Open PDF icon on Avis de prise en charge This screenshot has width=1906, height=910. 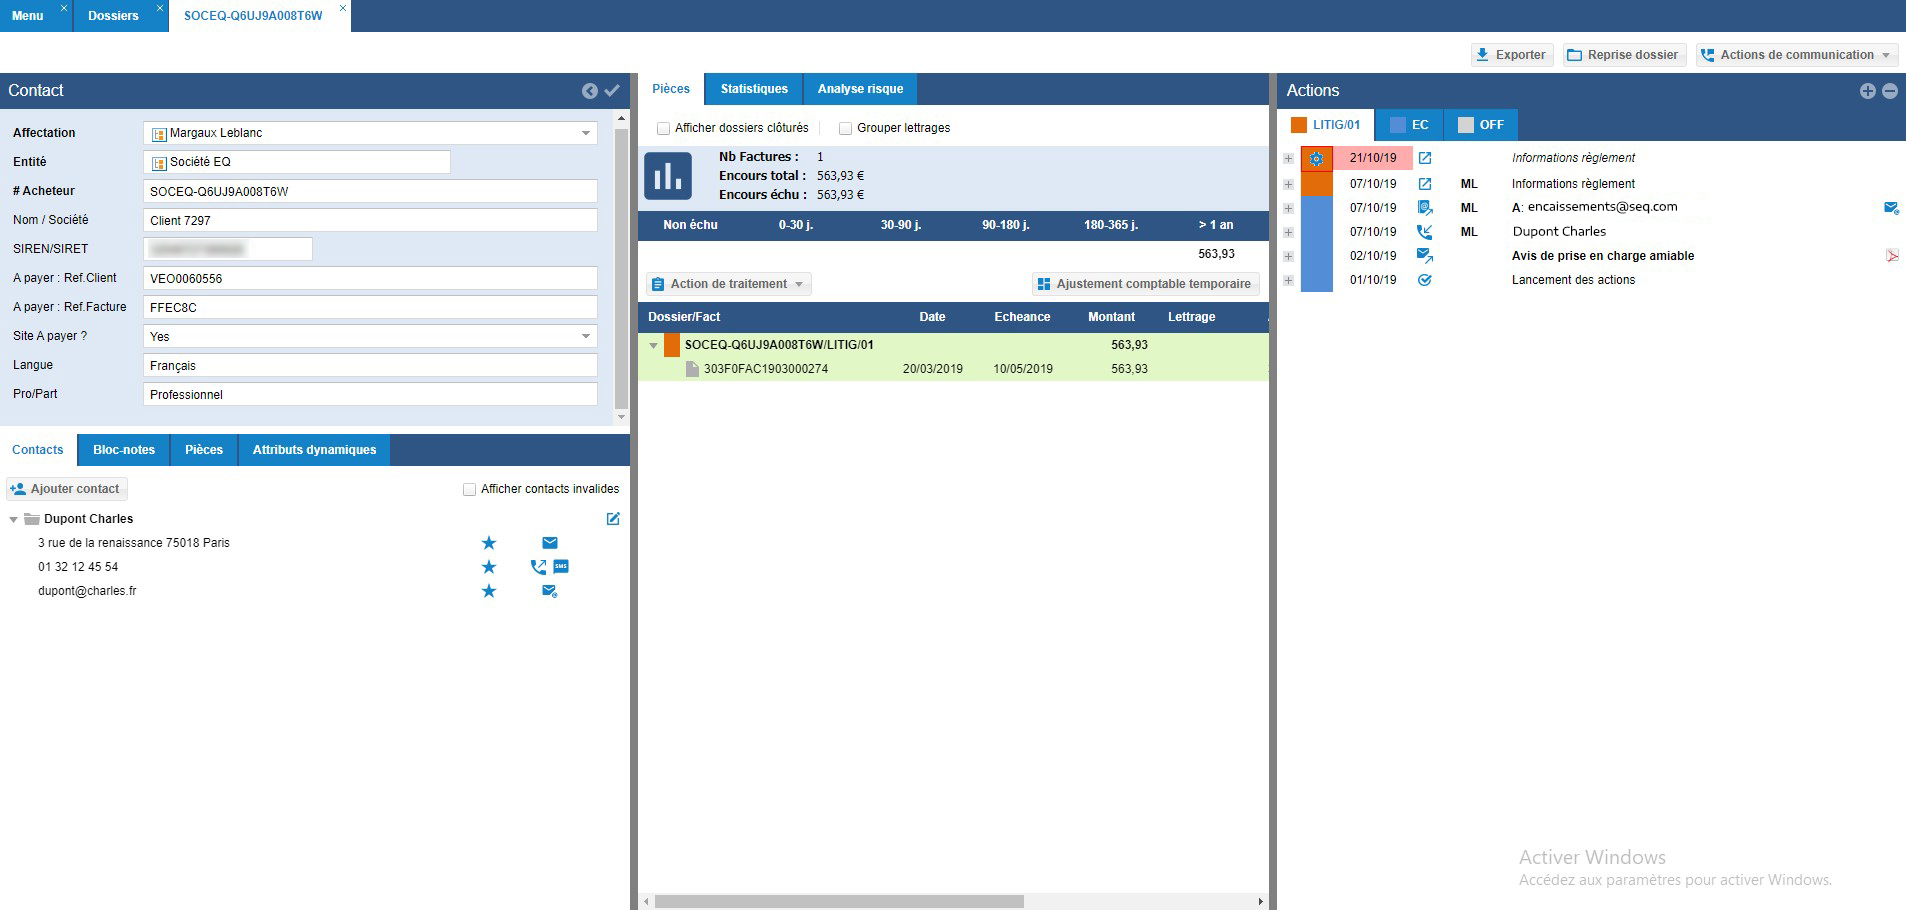click(1891, 256)
